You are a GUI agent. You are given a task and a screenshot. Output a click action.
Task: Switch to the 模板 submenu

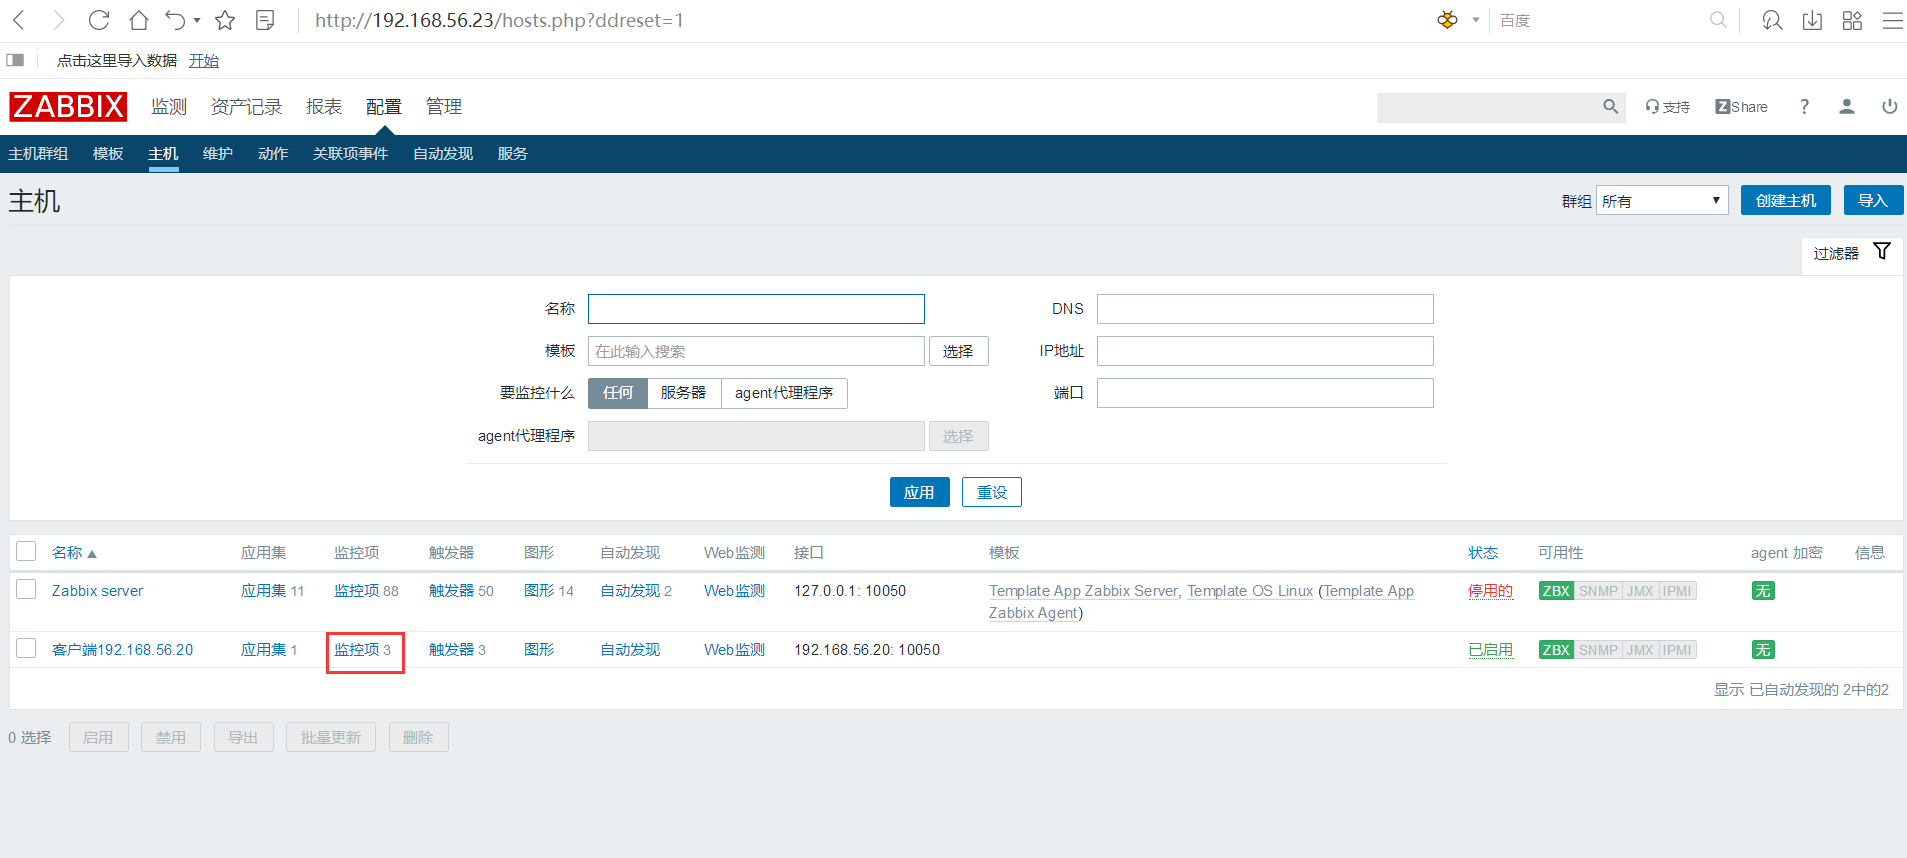[x=108, y=154]
